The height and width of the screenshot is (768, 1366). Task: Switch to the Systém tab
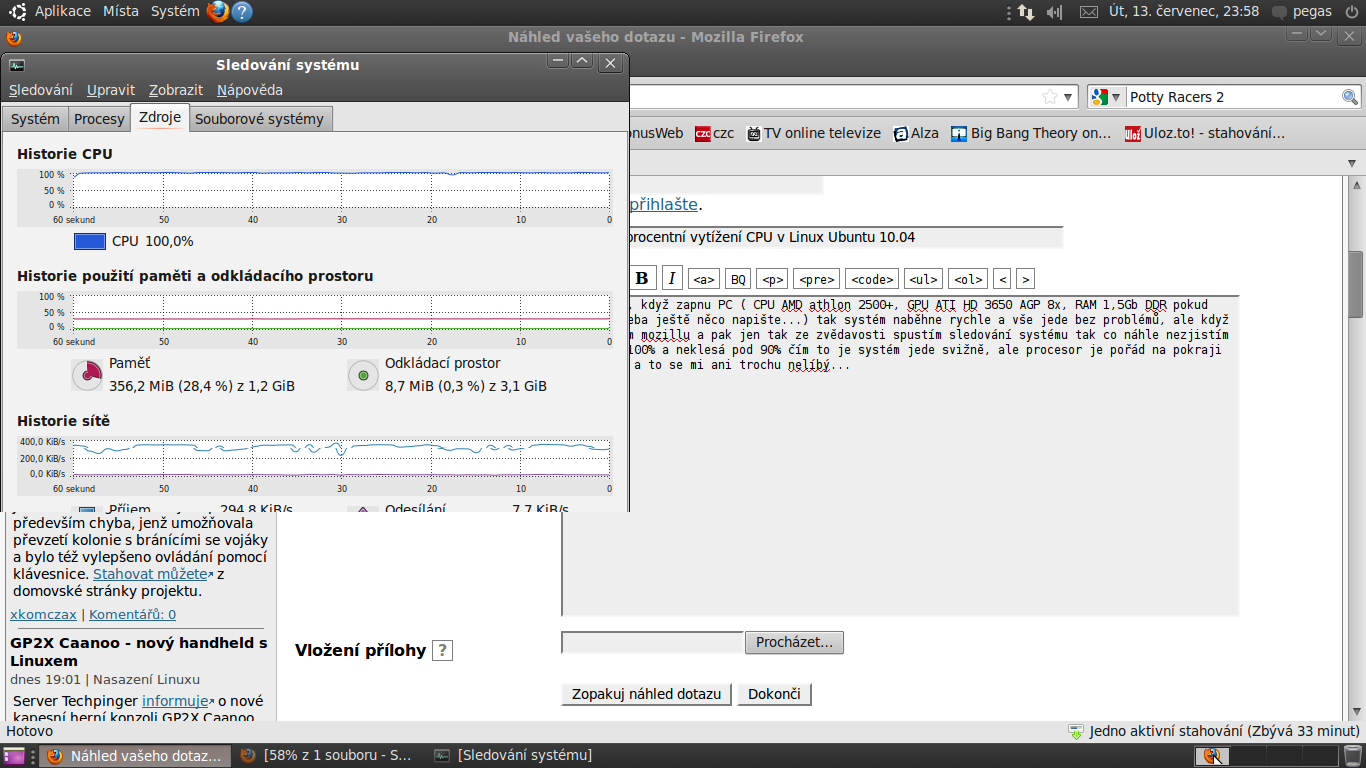click(35, 119)
